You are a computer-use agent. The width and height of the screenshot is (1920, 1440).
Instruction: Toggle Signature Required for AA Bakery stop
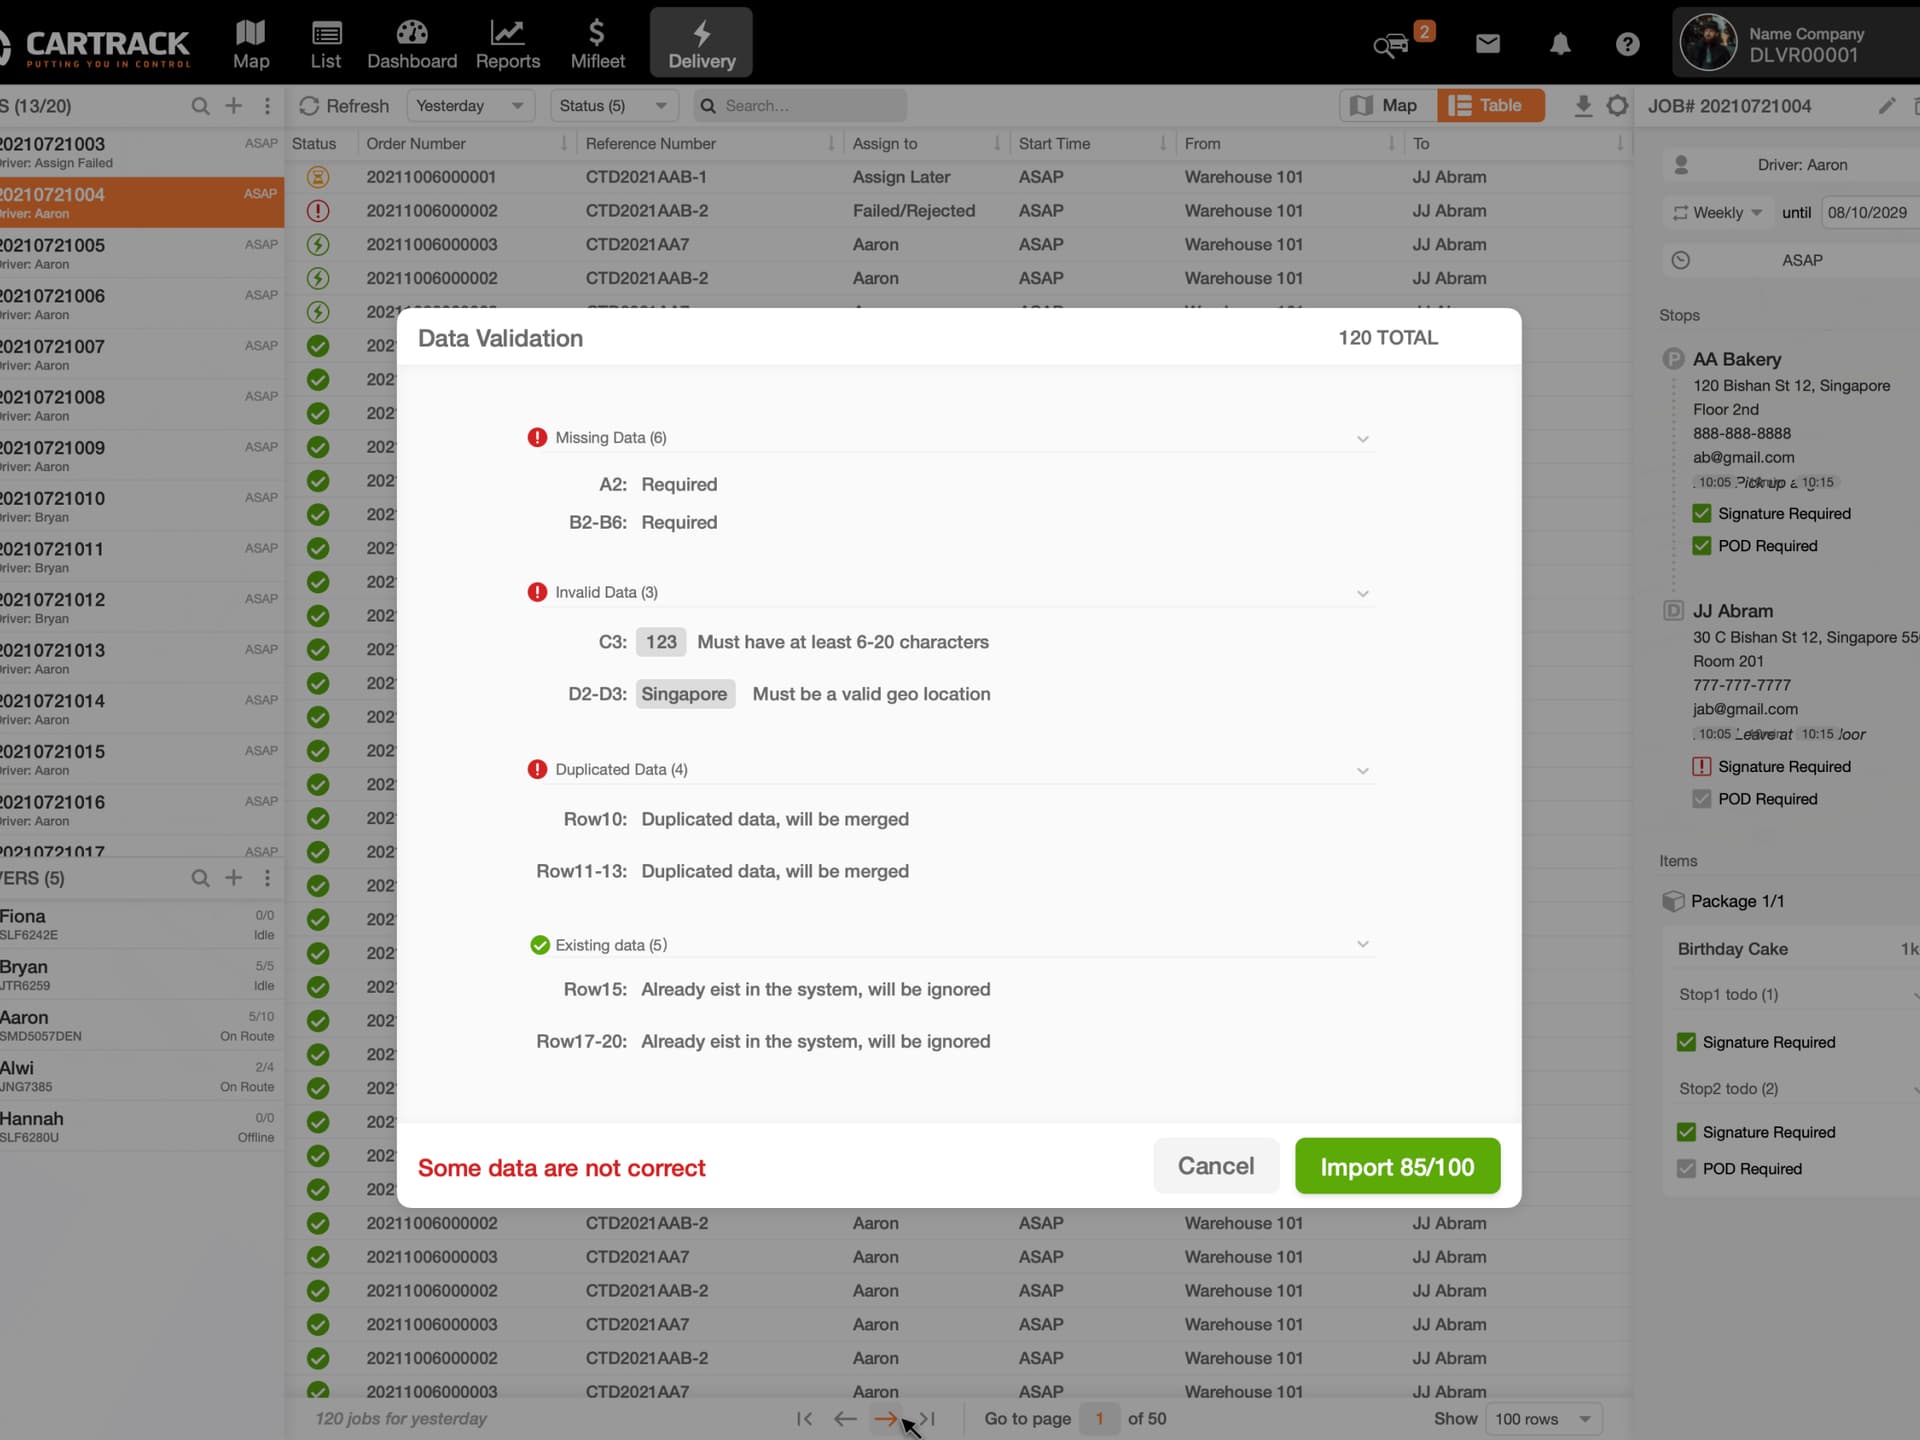point(1702,513)
